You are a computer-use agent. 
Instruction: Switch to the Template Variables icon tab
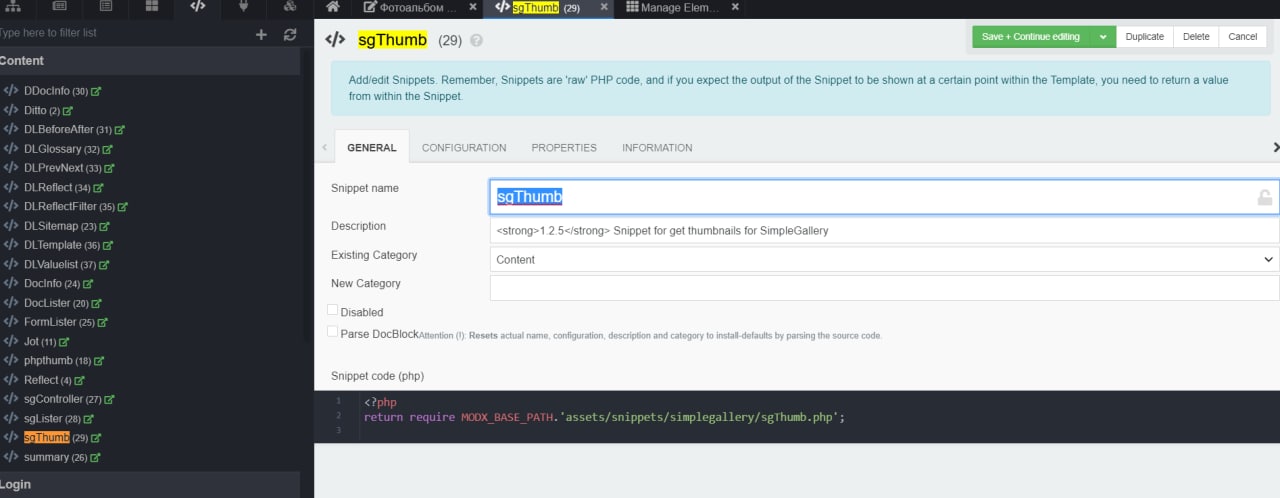coord(106,7)
